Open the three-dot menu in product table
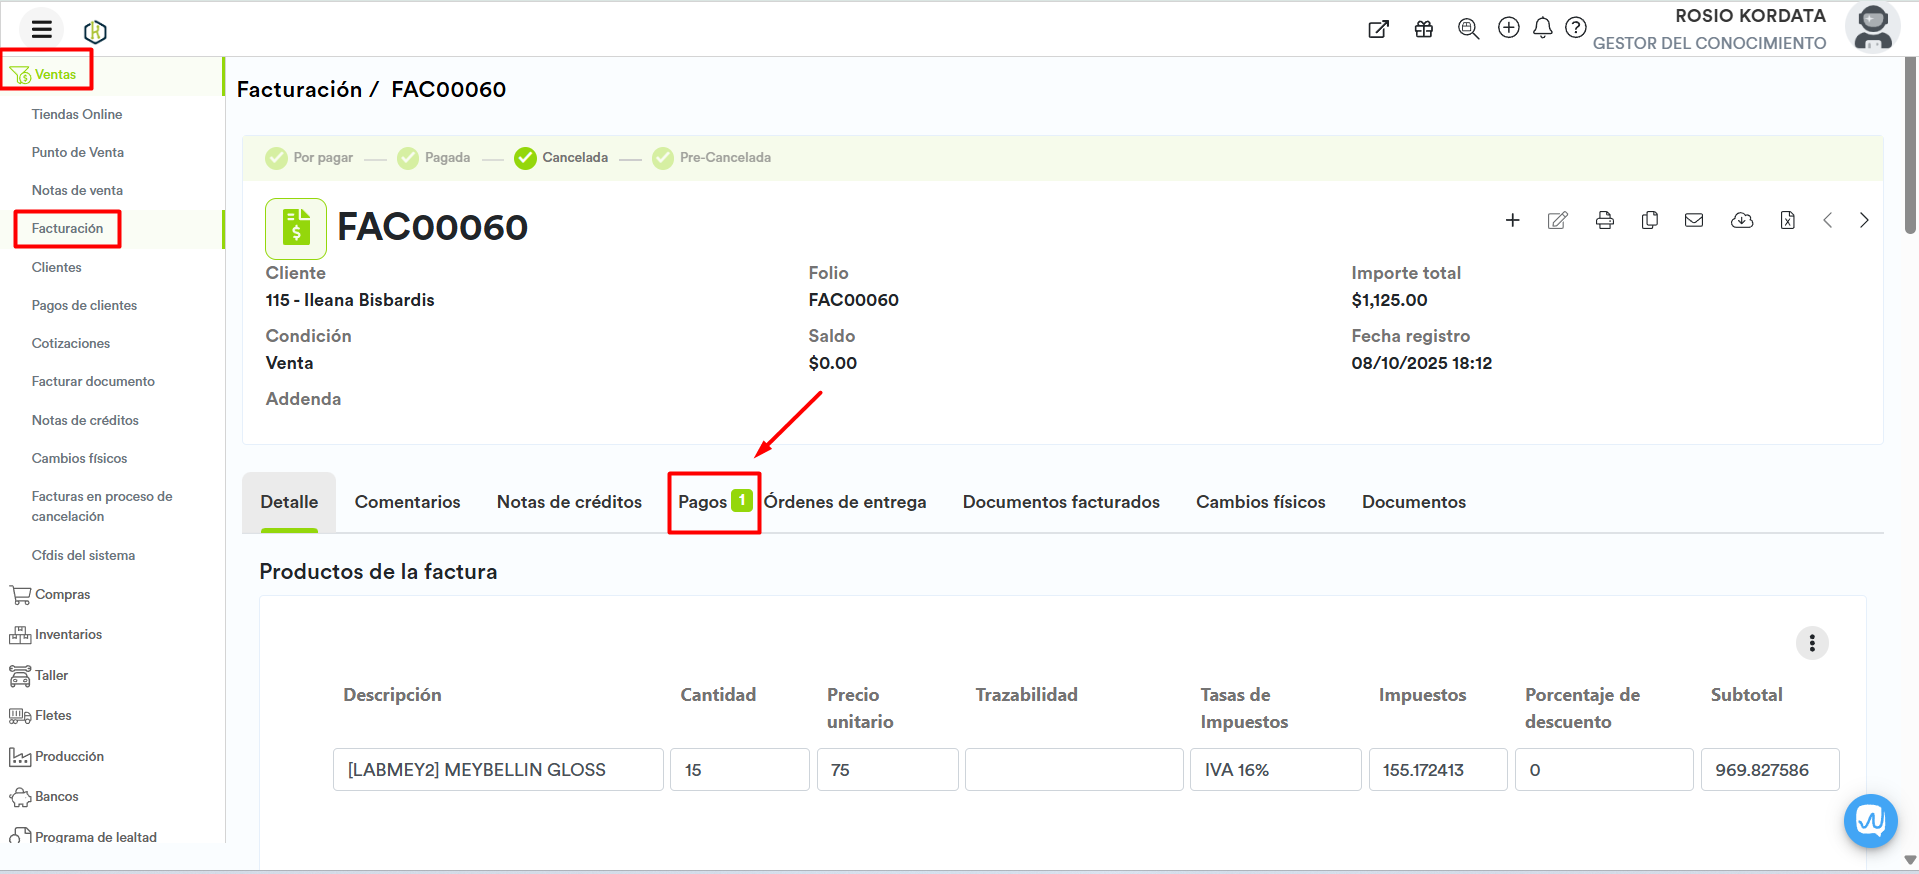The height and width of the screenshot is (874, 1919). click(x=1811, y=643)
